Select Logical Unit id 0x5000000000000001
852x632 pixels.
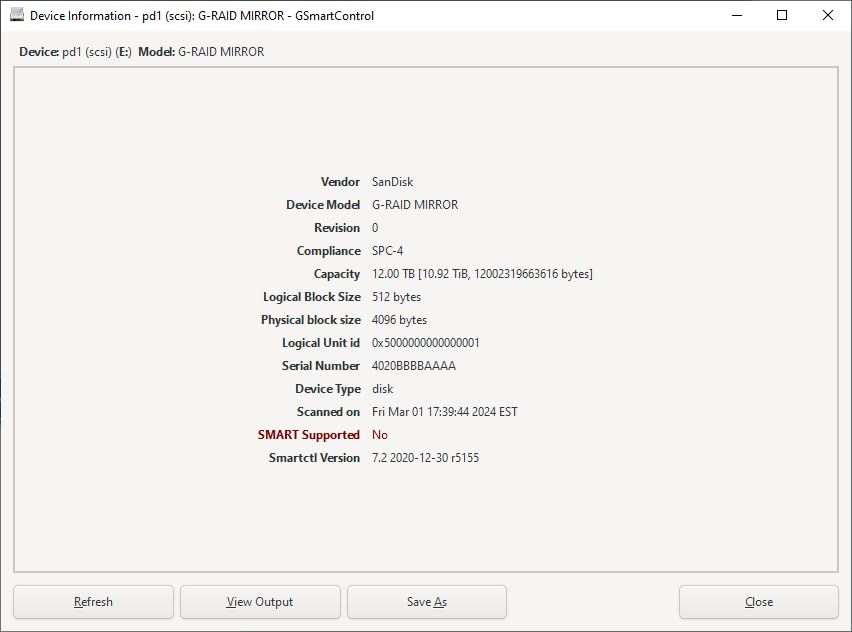pos(425,343)
